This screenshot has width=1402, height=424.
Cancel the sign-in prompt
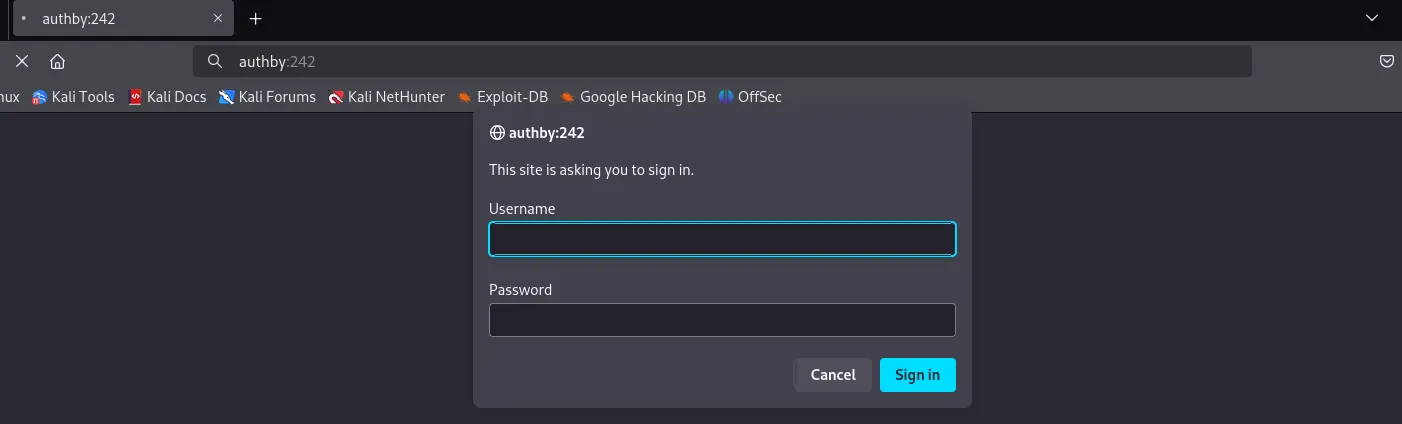click(833, 375)
